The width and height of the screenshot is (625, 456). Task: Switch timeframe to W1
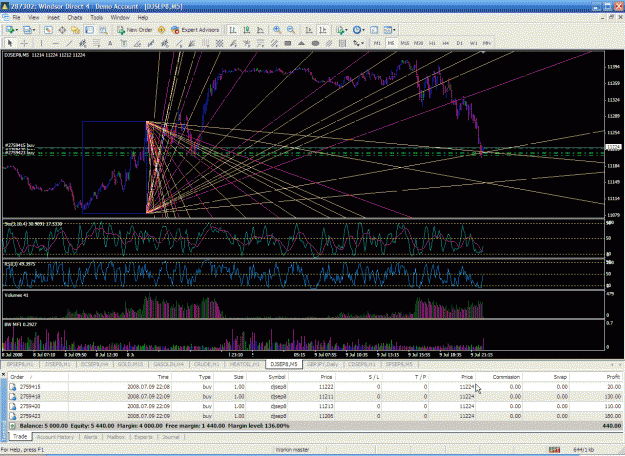click(x=473, y=43)
